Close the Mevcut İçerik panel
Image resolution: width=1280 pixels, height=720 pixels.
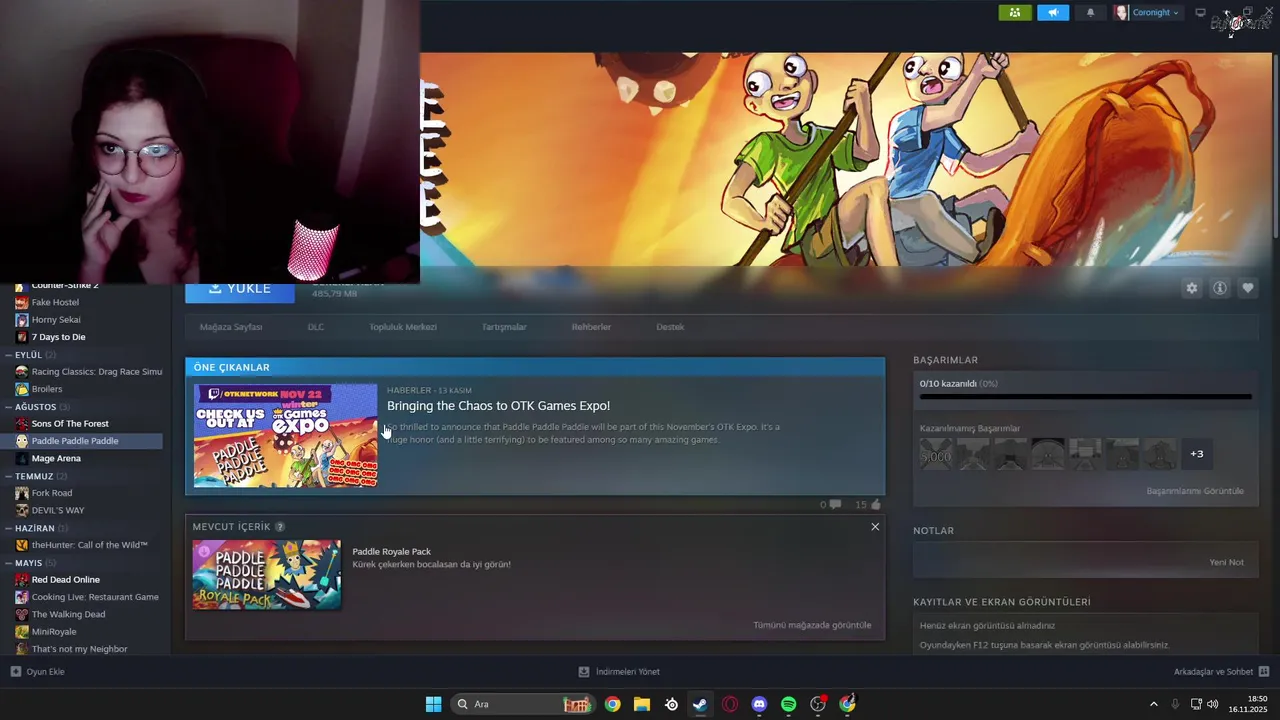coord(875,527)
